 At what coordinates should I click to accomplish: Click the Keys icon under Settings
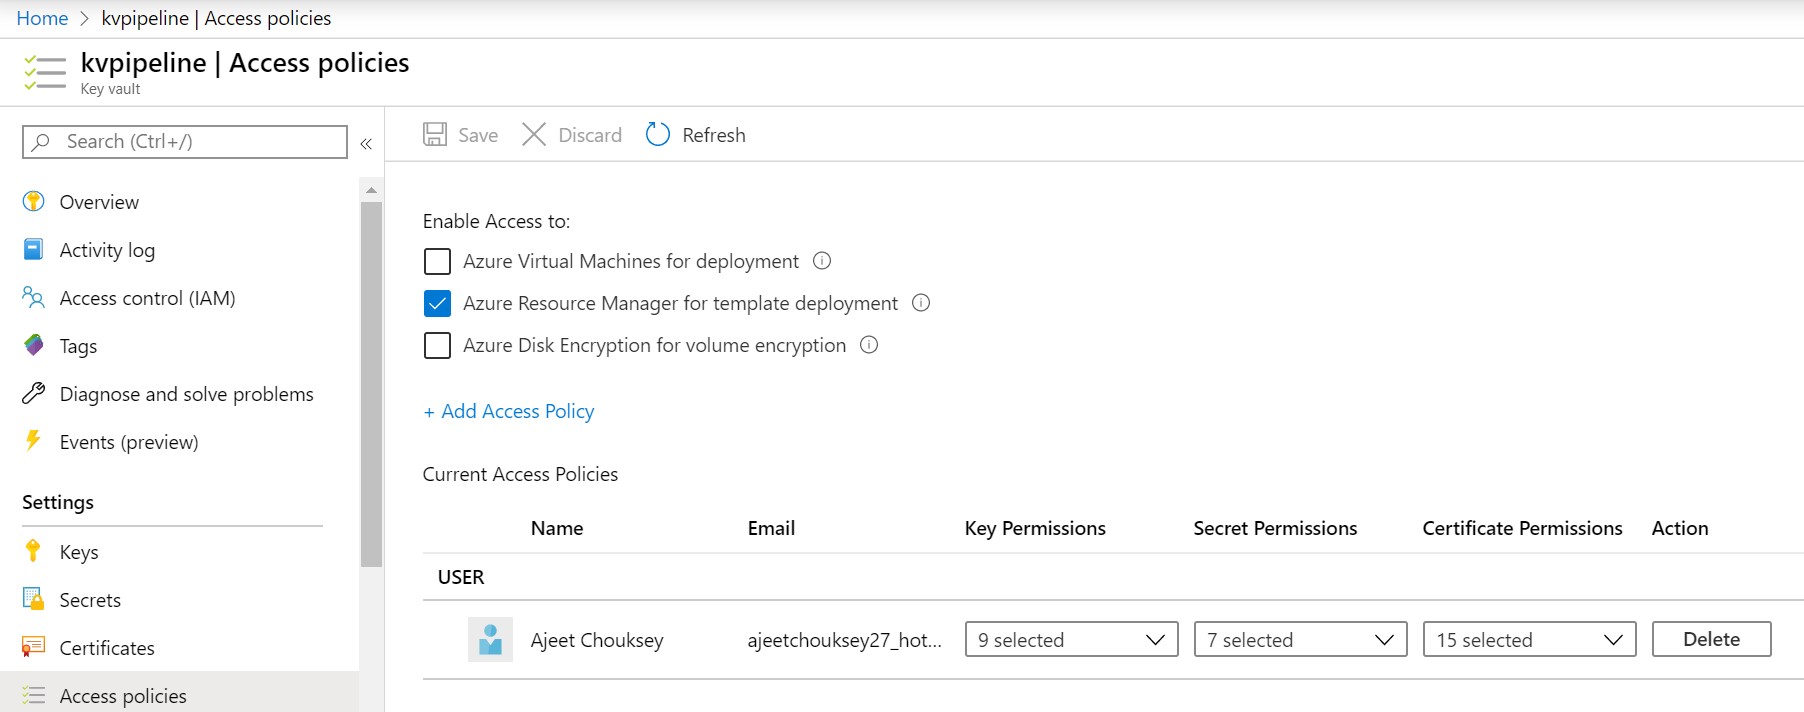pyautogui.click(x=33, y=551)
